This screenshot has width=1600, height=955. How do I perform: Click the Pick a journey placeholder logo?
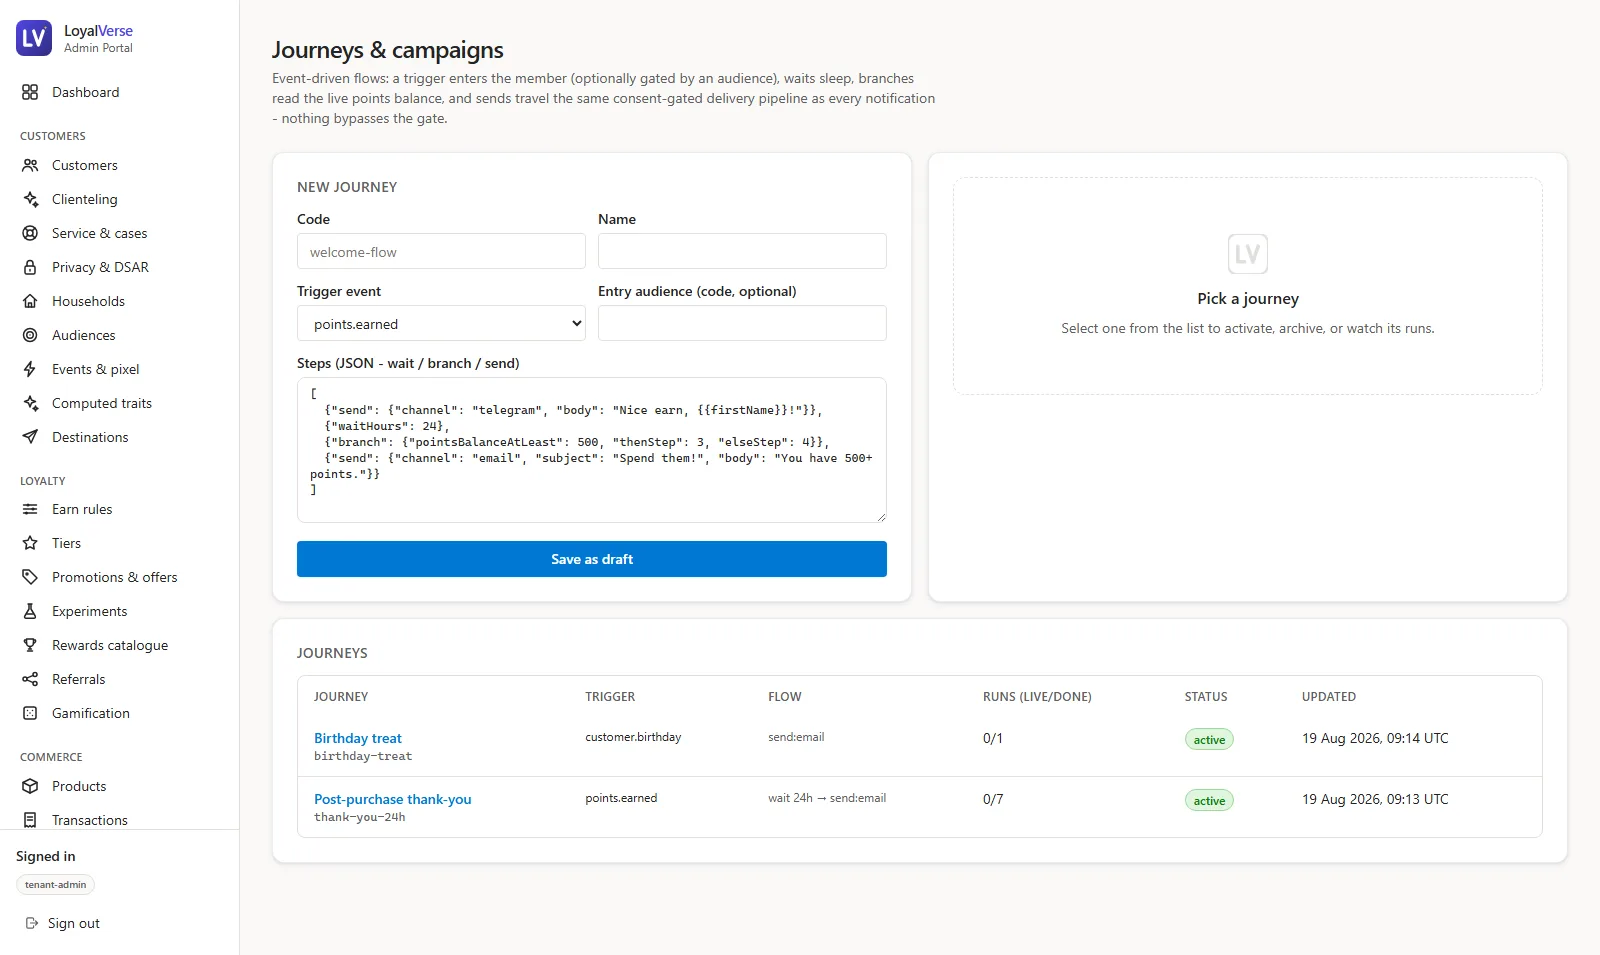tap(1248, 254)
